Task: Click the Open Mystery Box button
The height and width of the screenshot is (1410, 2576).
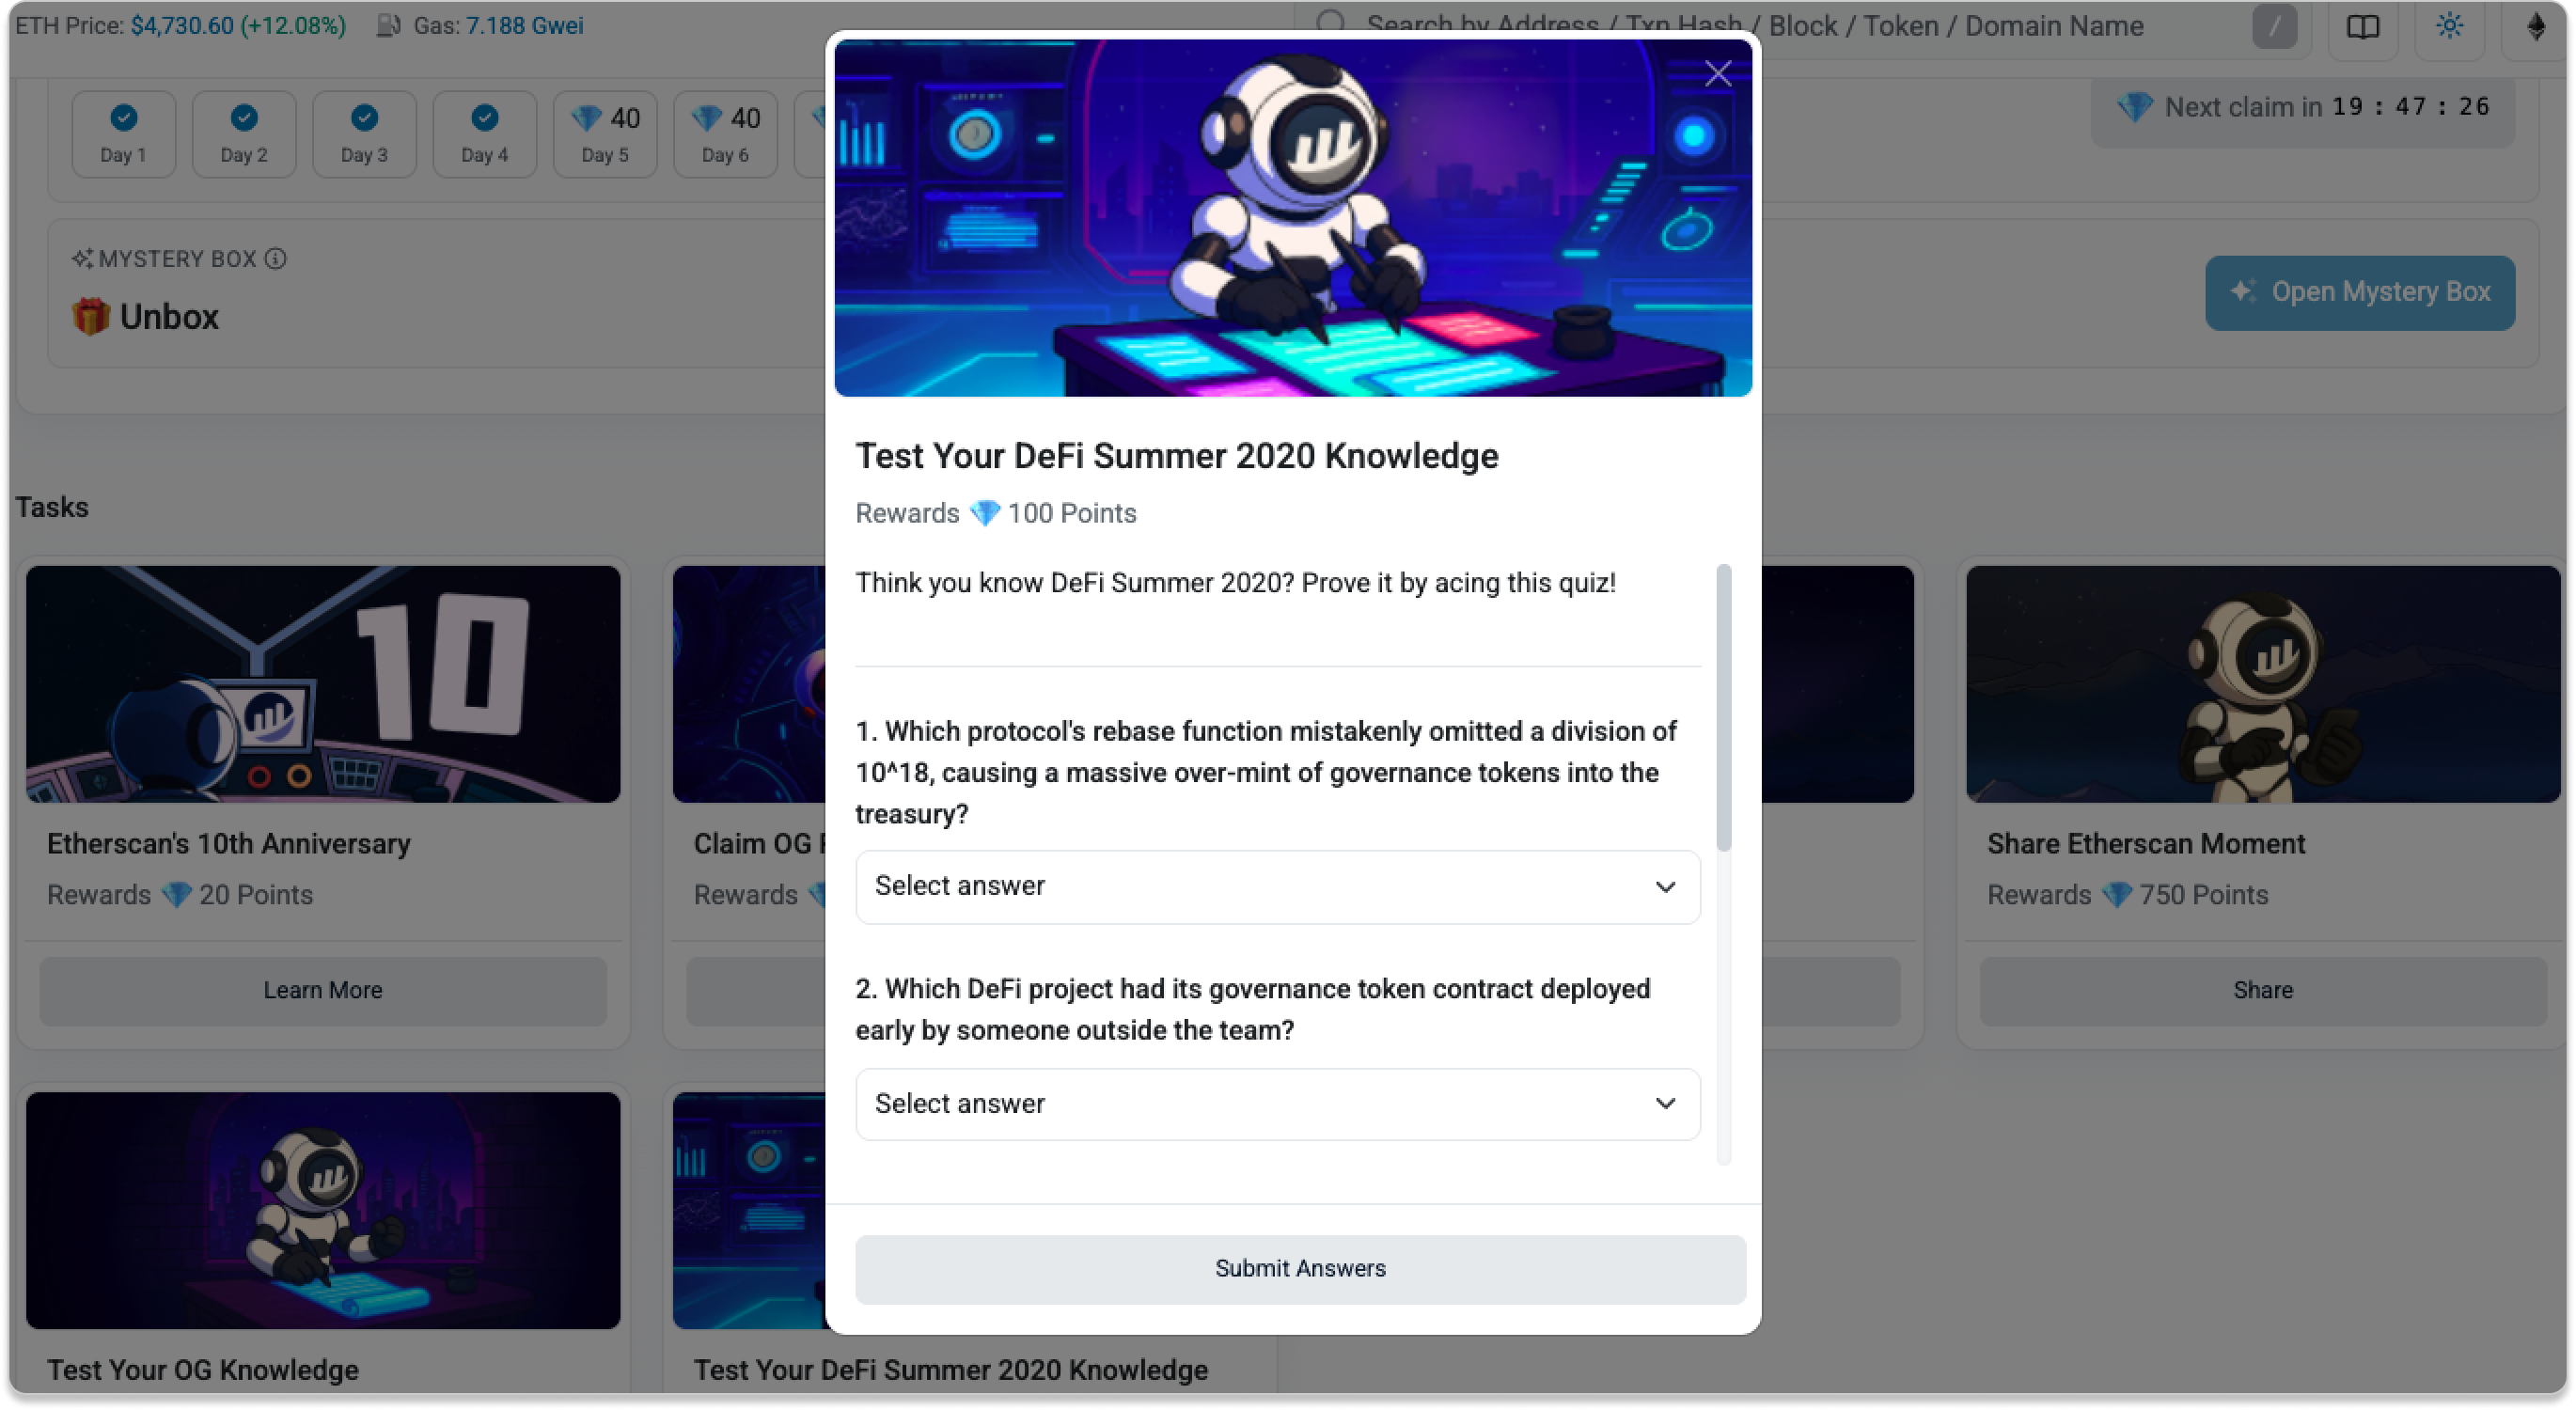Action: [x=2359, y=292]
